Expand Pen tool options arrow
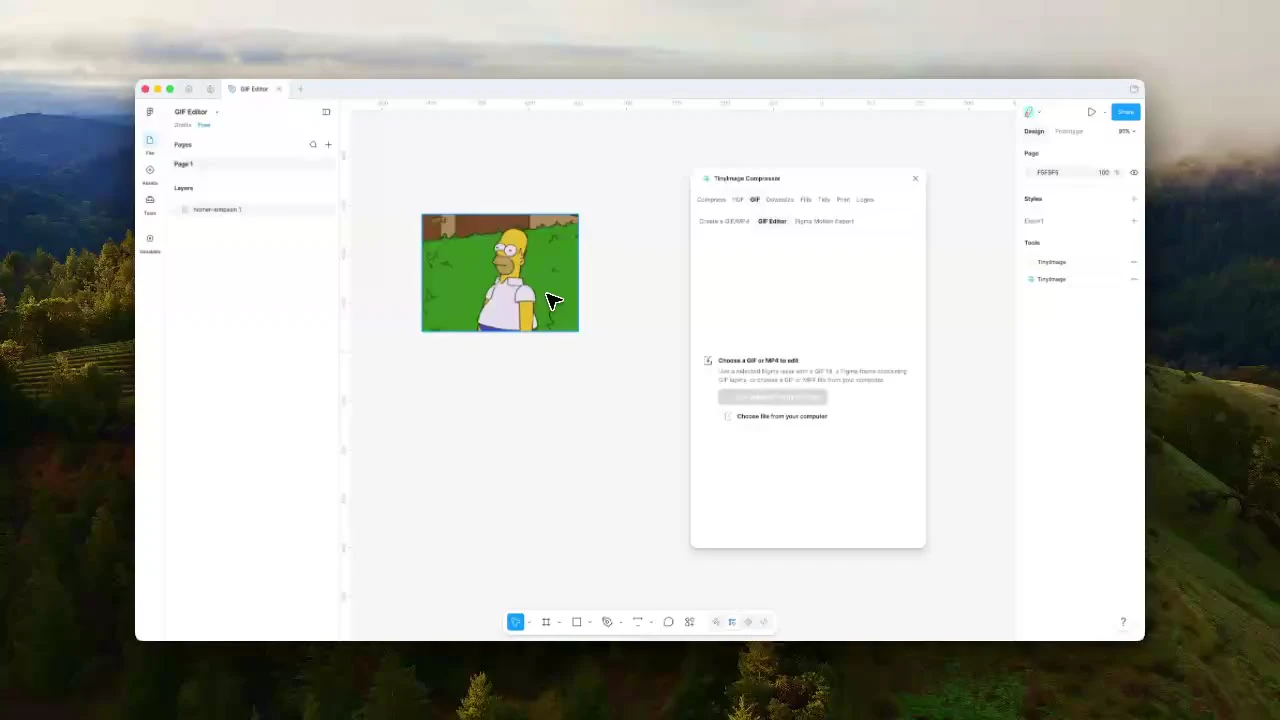1280x720 pixels. point(621,622)
